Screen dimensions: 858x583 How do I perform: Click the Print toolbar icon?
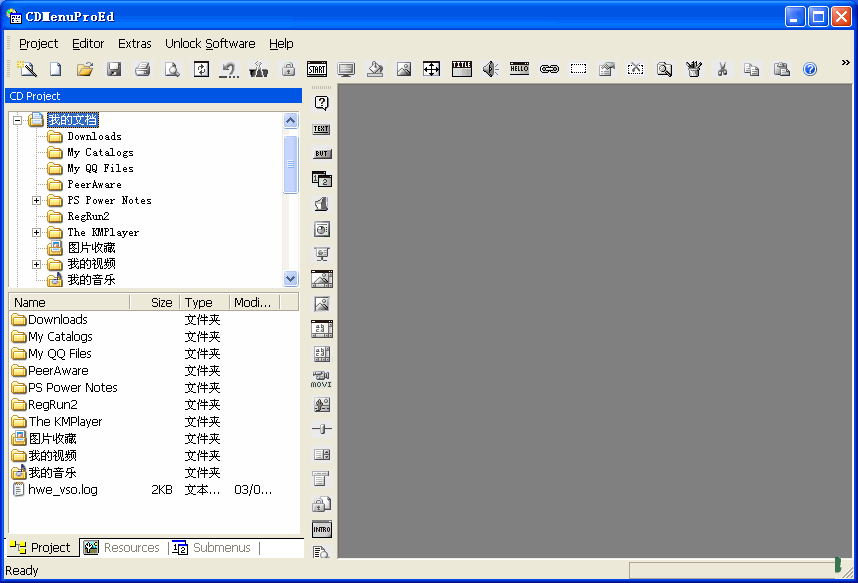[x=143, y=69]
